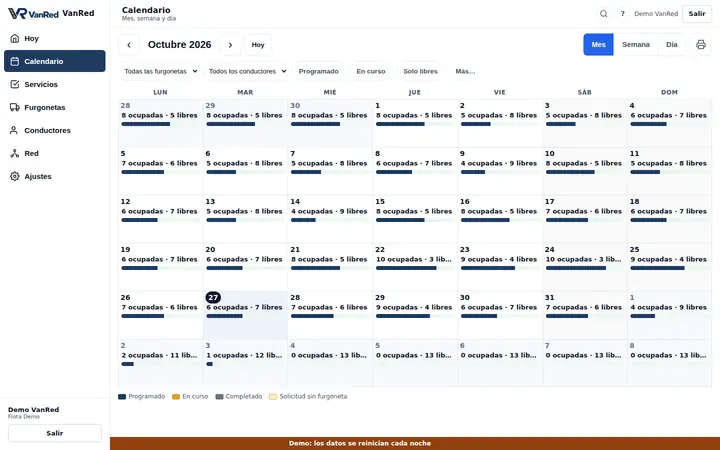The height and width of the screenshot is (450, 720).
Task: Toggle the En curso filter chip
Action: point(371,71)
